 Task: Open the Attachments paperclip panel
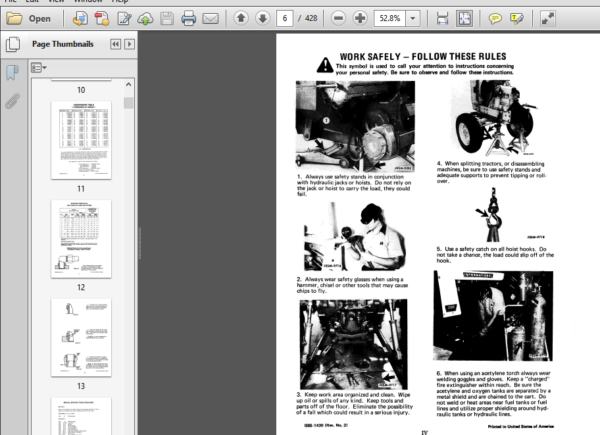click(x=12, y=101)
